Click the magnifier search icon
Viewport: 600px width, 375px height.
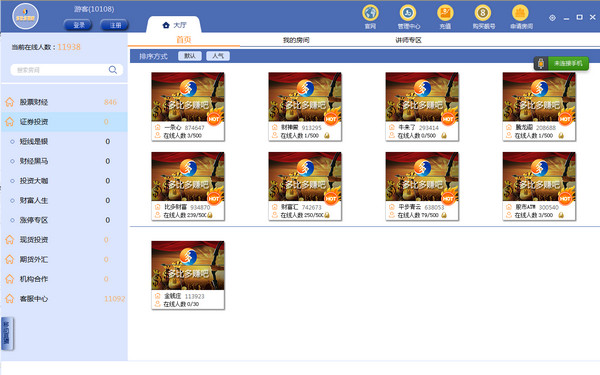pyautogui.click(x=112, y=70)
